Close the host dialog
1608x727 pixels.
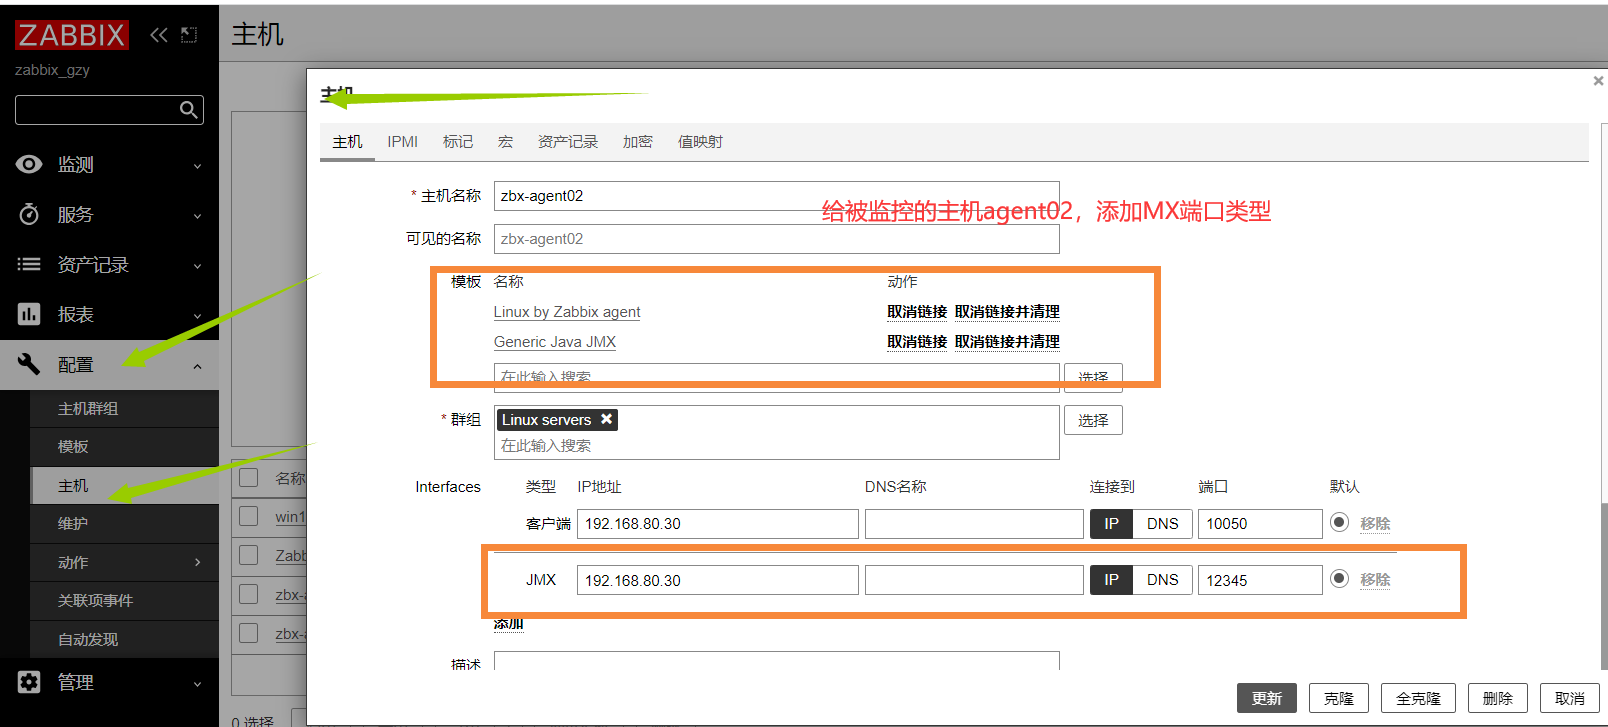pos(1597,81)
